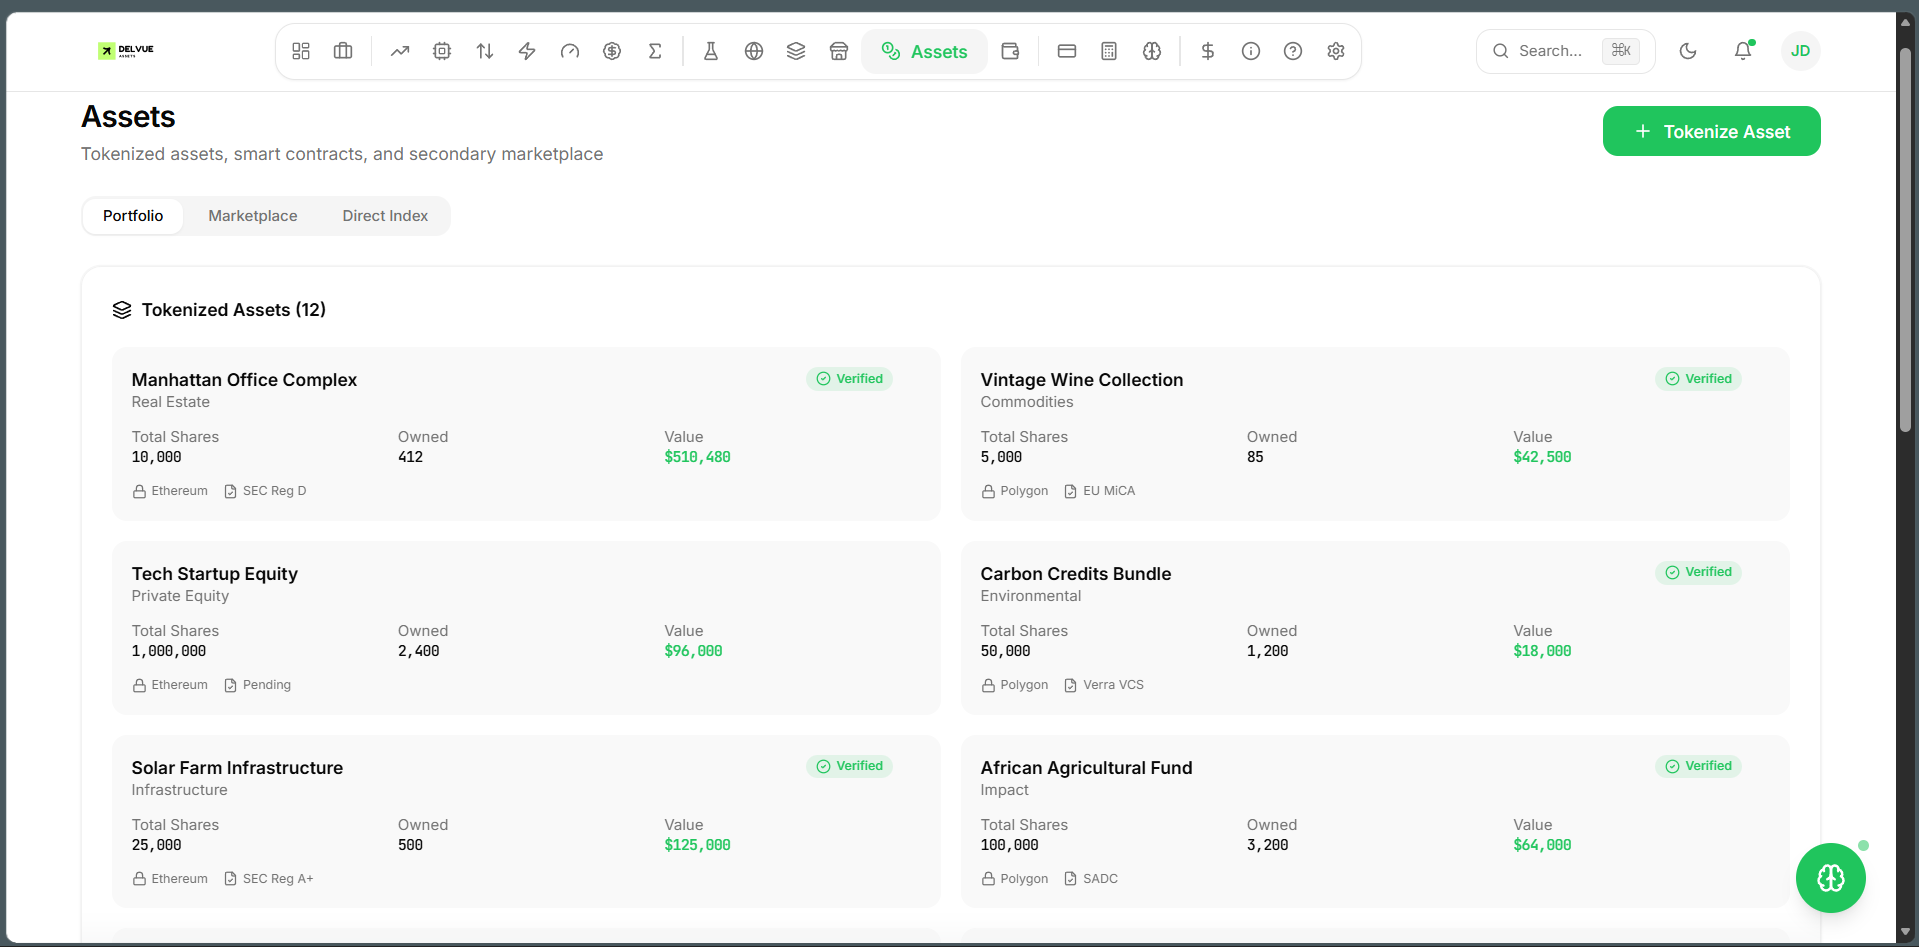Open the gauge speedometer icon
Viewport: 1919px width, 947px height.
tap(570, 51)
